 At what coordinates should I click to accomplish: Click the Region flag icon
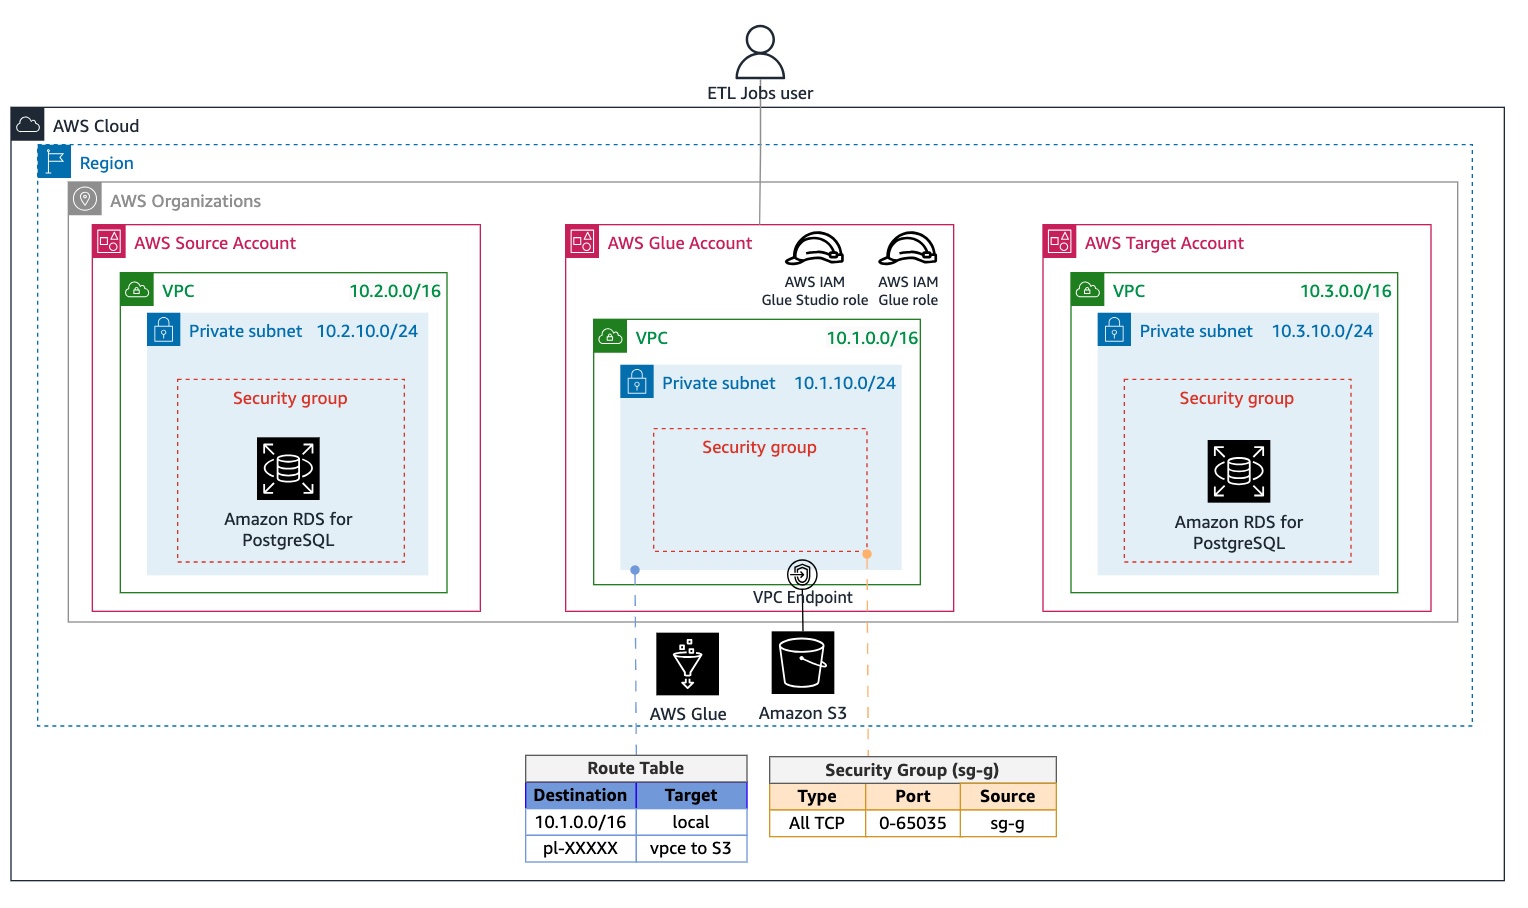tap(54, 162)
